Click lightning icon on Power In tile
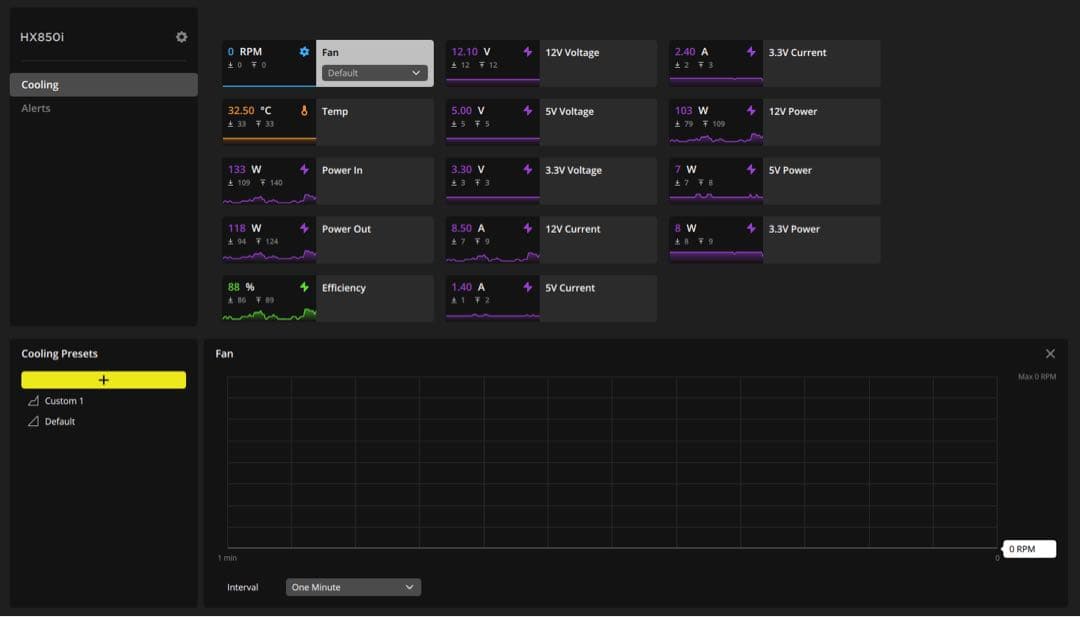The image size is (1080, 617). (304, 170)
